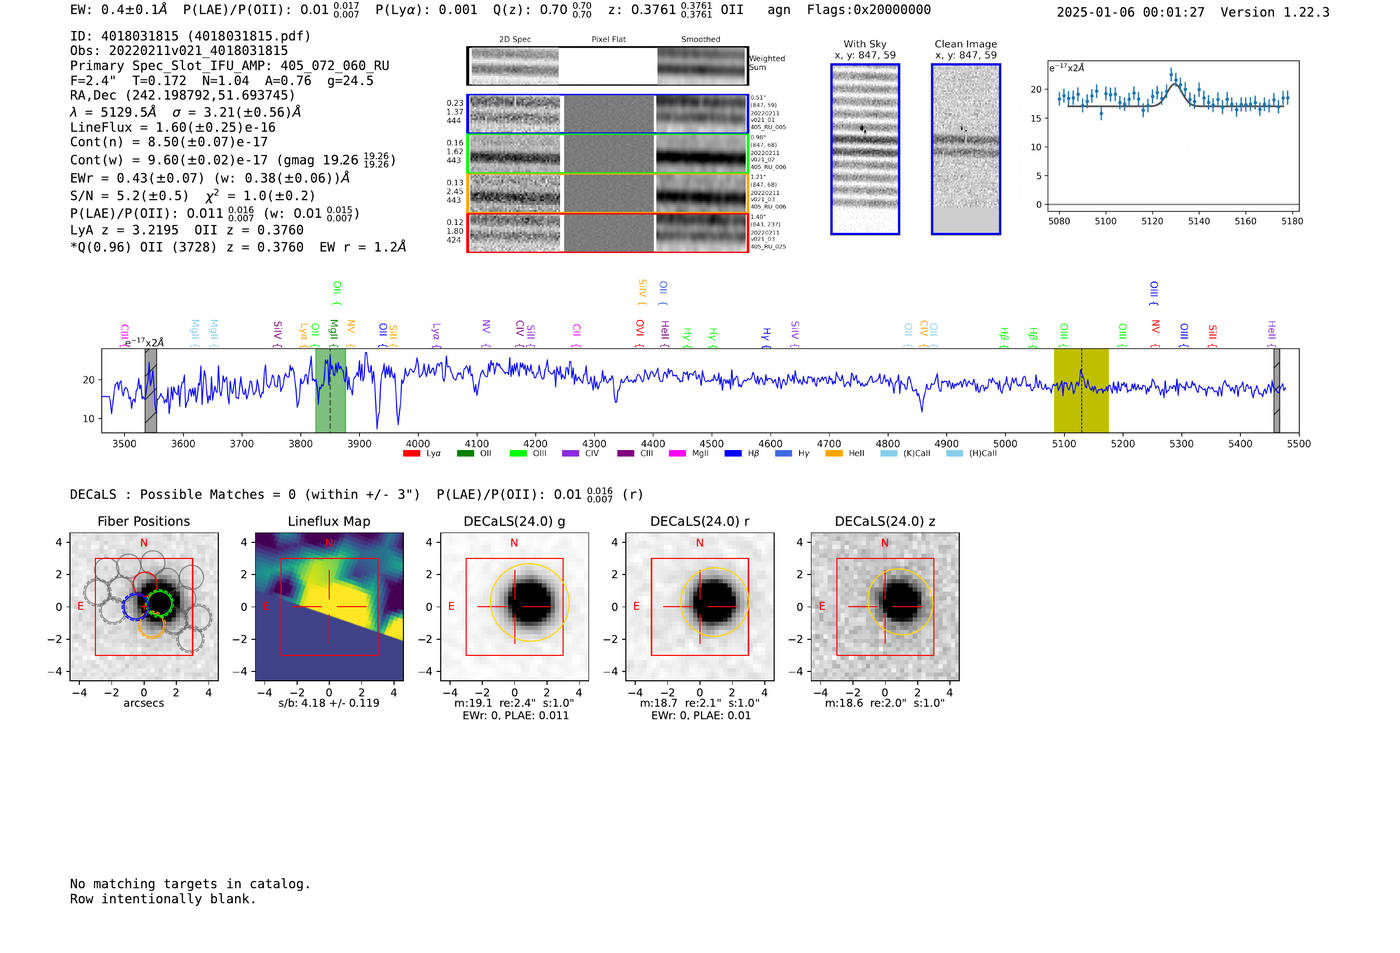Click the (K)CaII legend swatch
This screenshot has height=953, width=1400.
888,454
